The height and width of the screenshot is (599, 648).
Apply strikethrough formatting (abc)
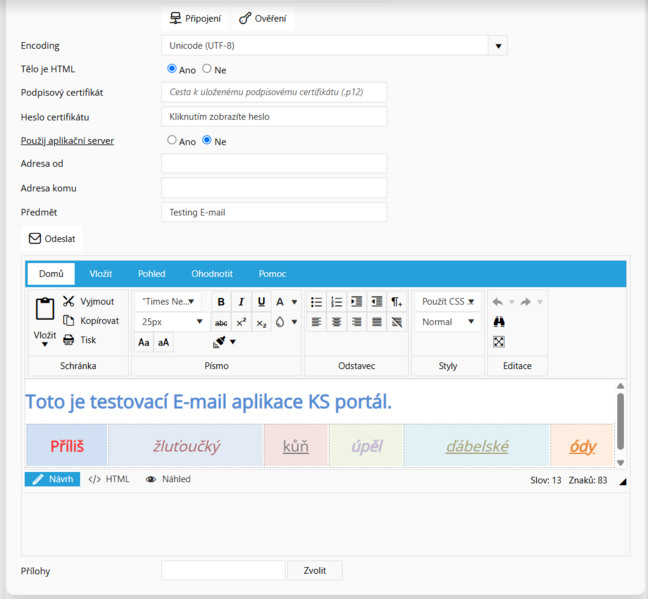221,322
